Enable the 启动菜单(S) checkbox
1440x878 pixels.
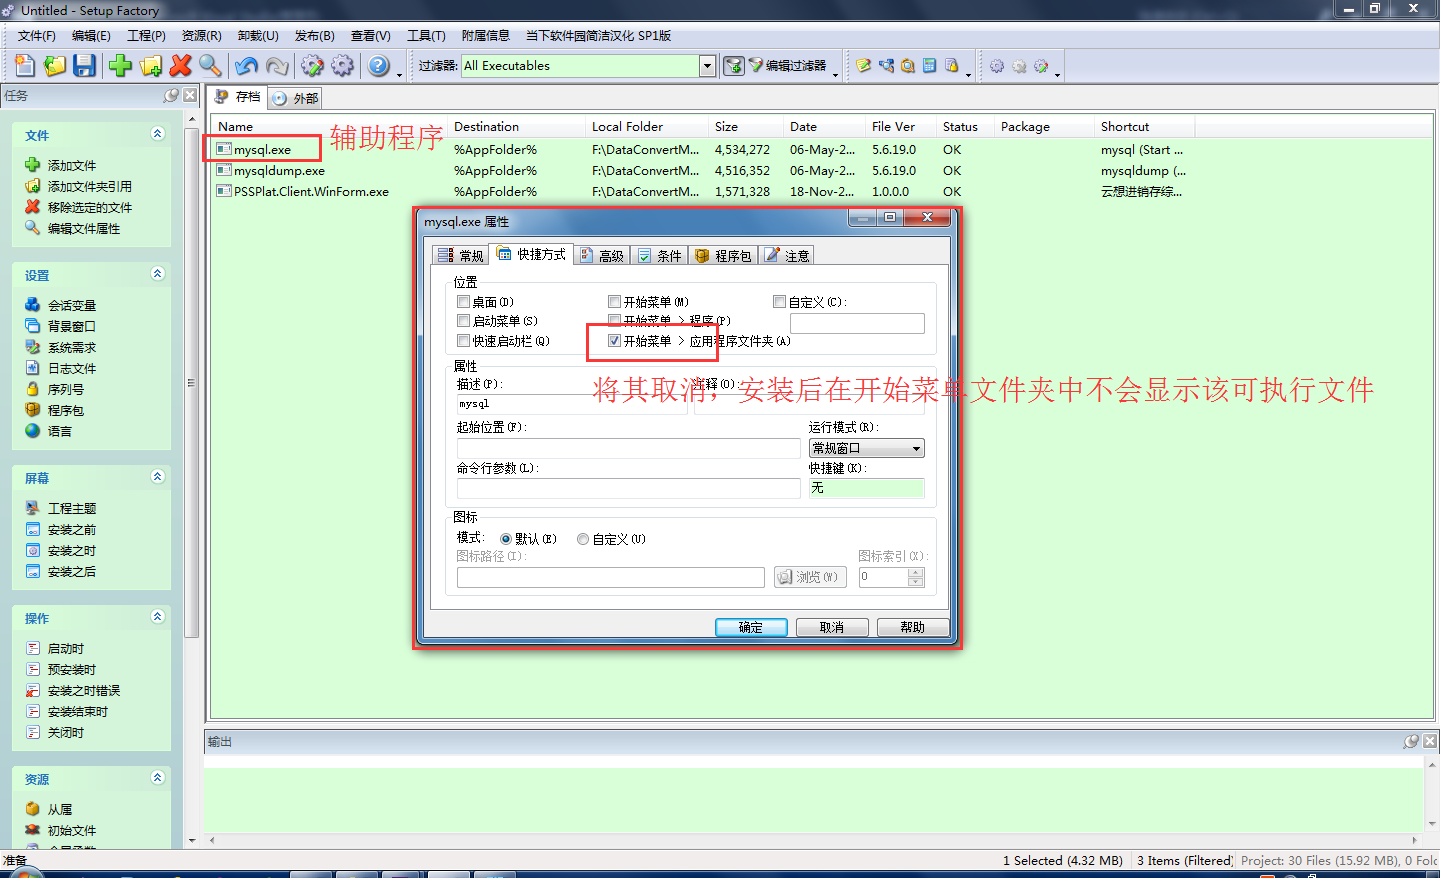[x=463, y=321]
